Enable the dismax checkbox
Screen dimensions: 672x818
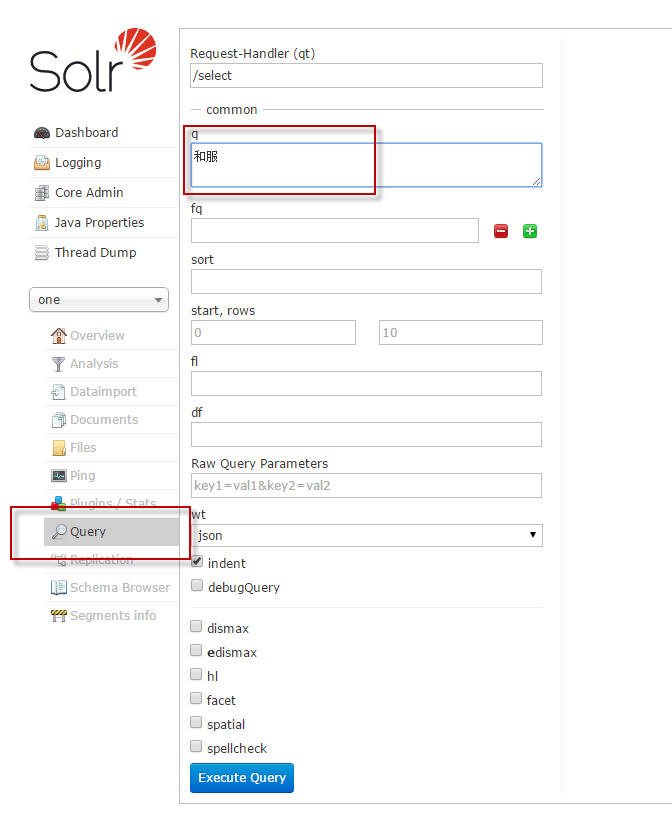[196, 626]
